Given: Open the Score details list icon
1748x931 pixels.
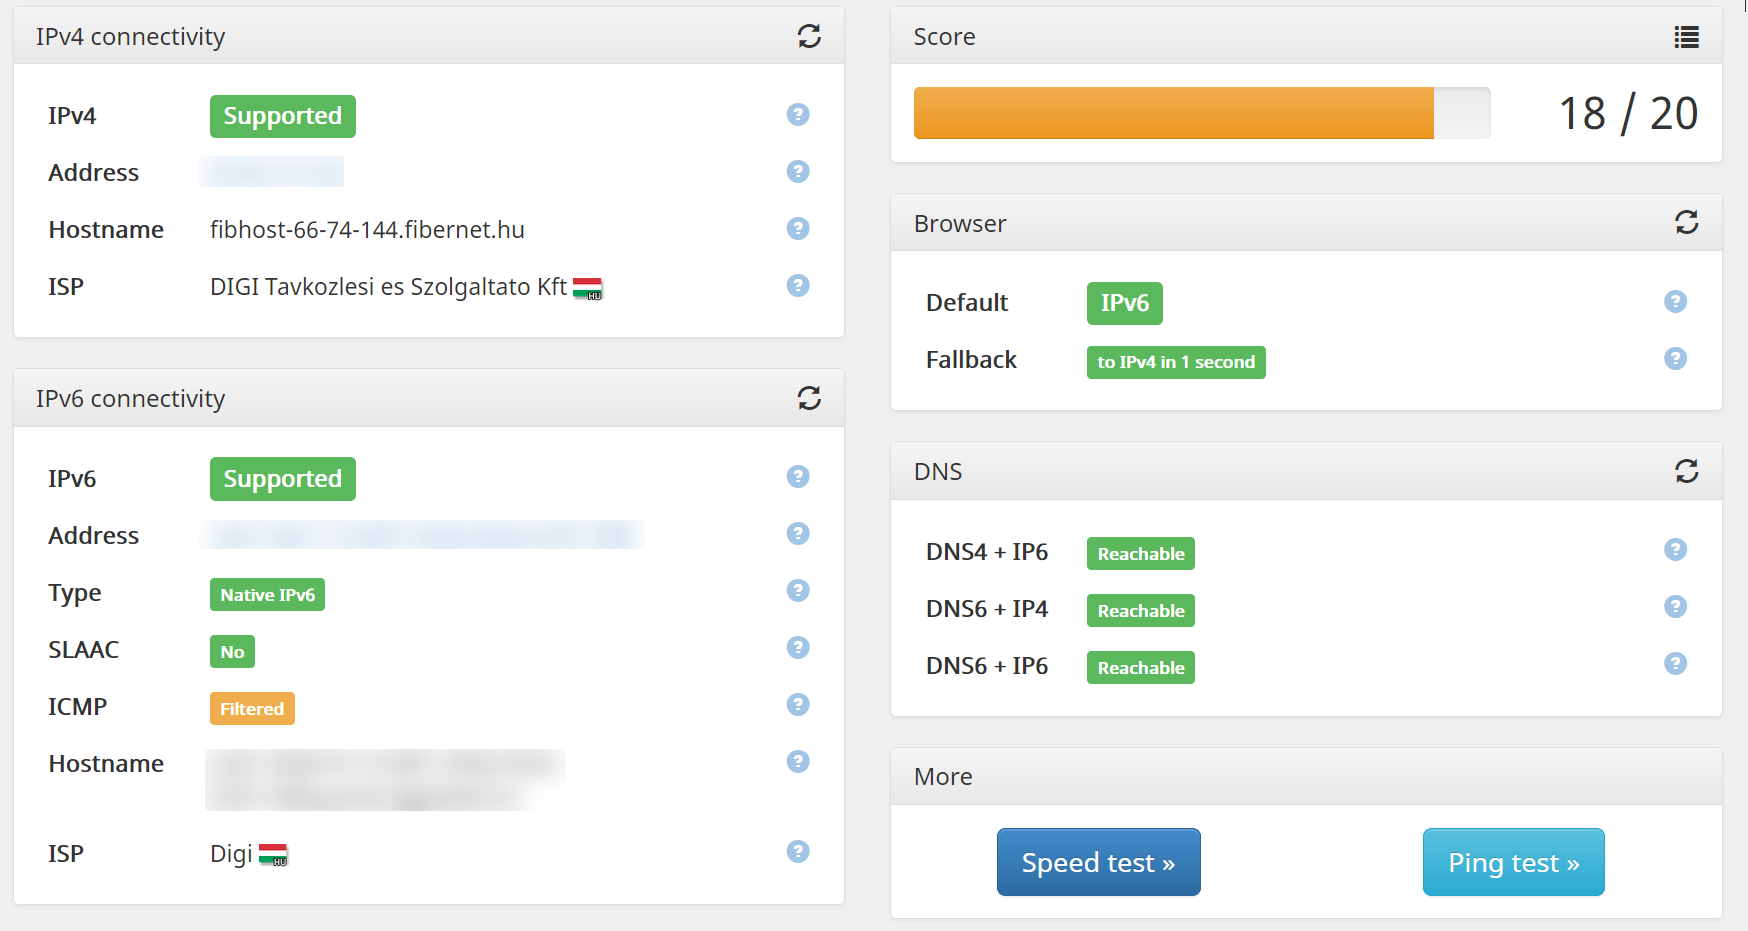Looking at the screenshot, I should 1686,37.
